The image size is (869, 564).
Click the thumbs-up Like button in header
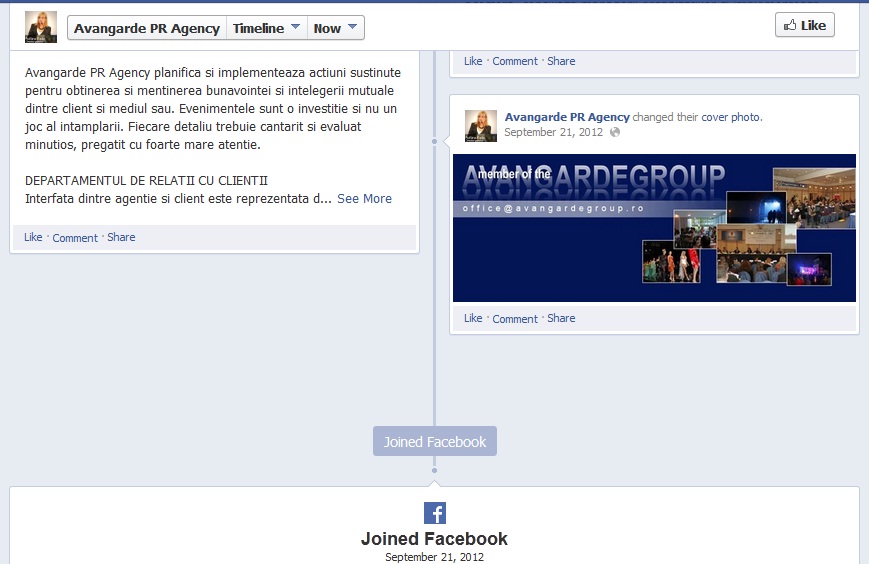pyautogui.click(x=804, y=25)
